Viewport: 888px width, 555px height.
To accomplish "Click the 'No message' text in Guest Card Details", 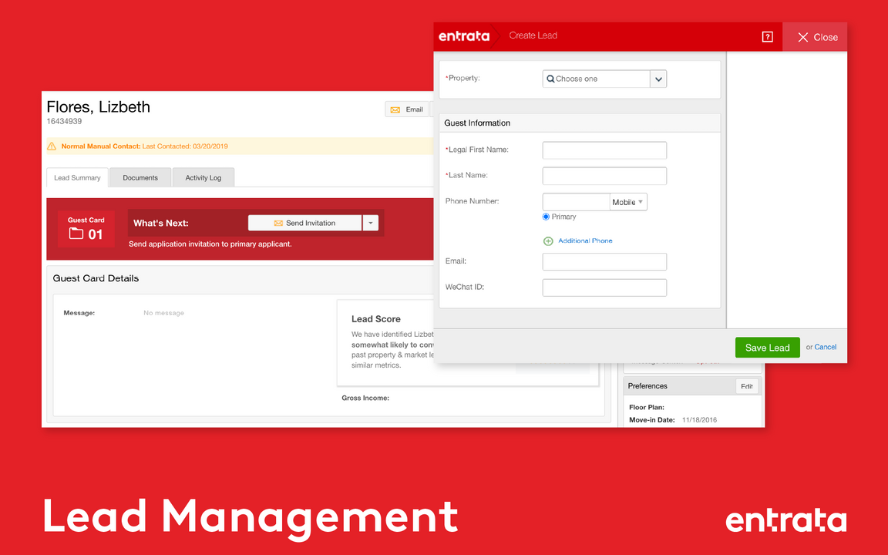I will (164, 313).
